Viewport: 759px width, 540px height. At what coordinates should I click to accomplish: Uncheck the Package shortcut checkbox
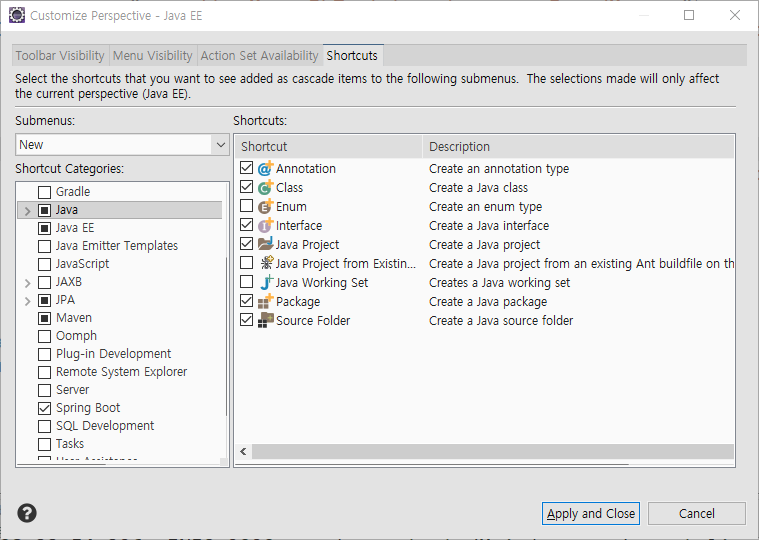pos(246,300)
